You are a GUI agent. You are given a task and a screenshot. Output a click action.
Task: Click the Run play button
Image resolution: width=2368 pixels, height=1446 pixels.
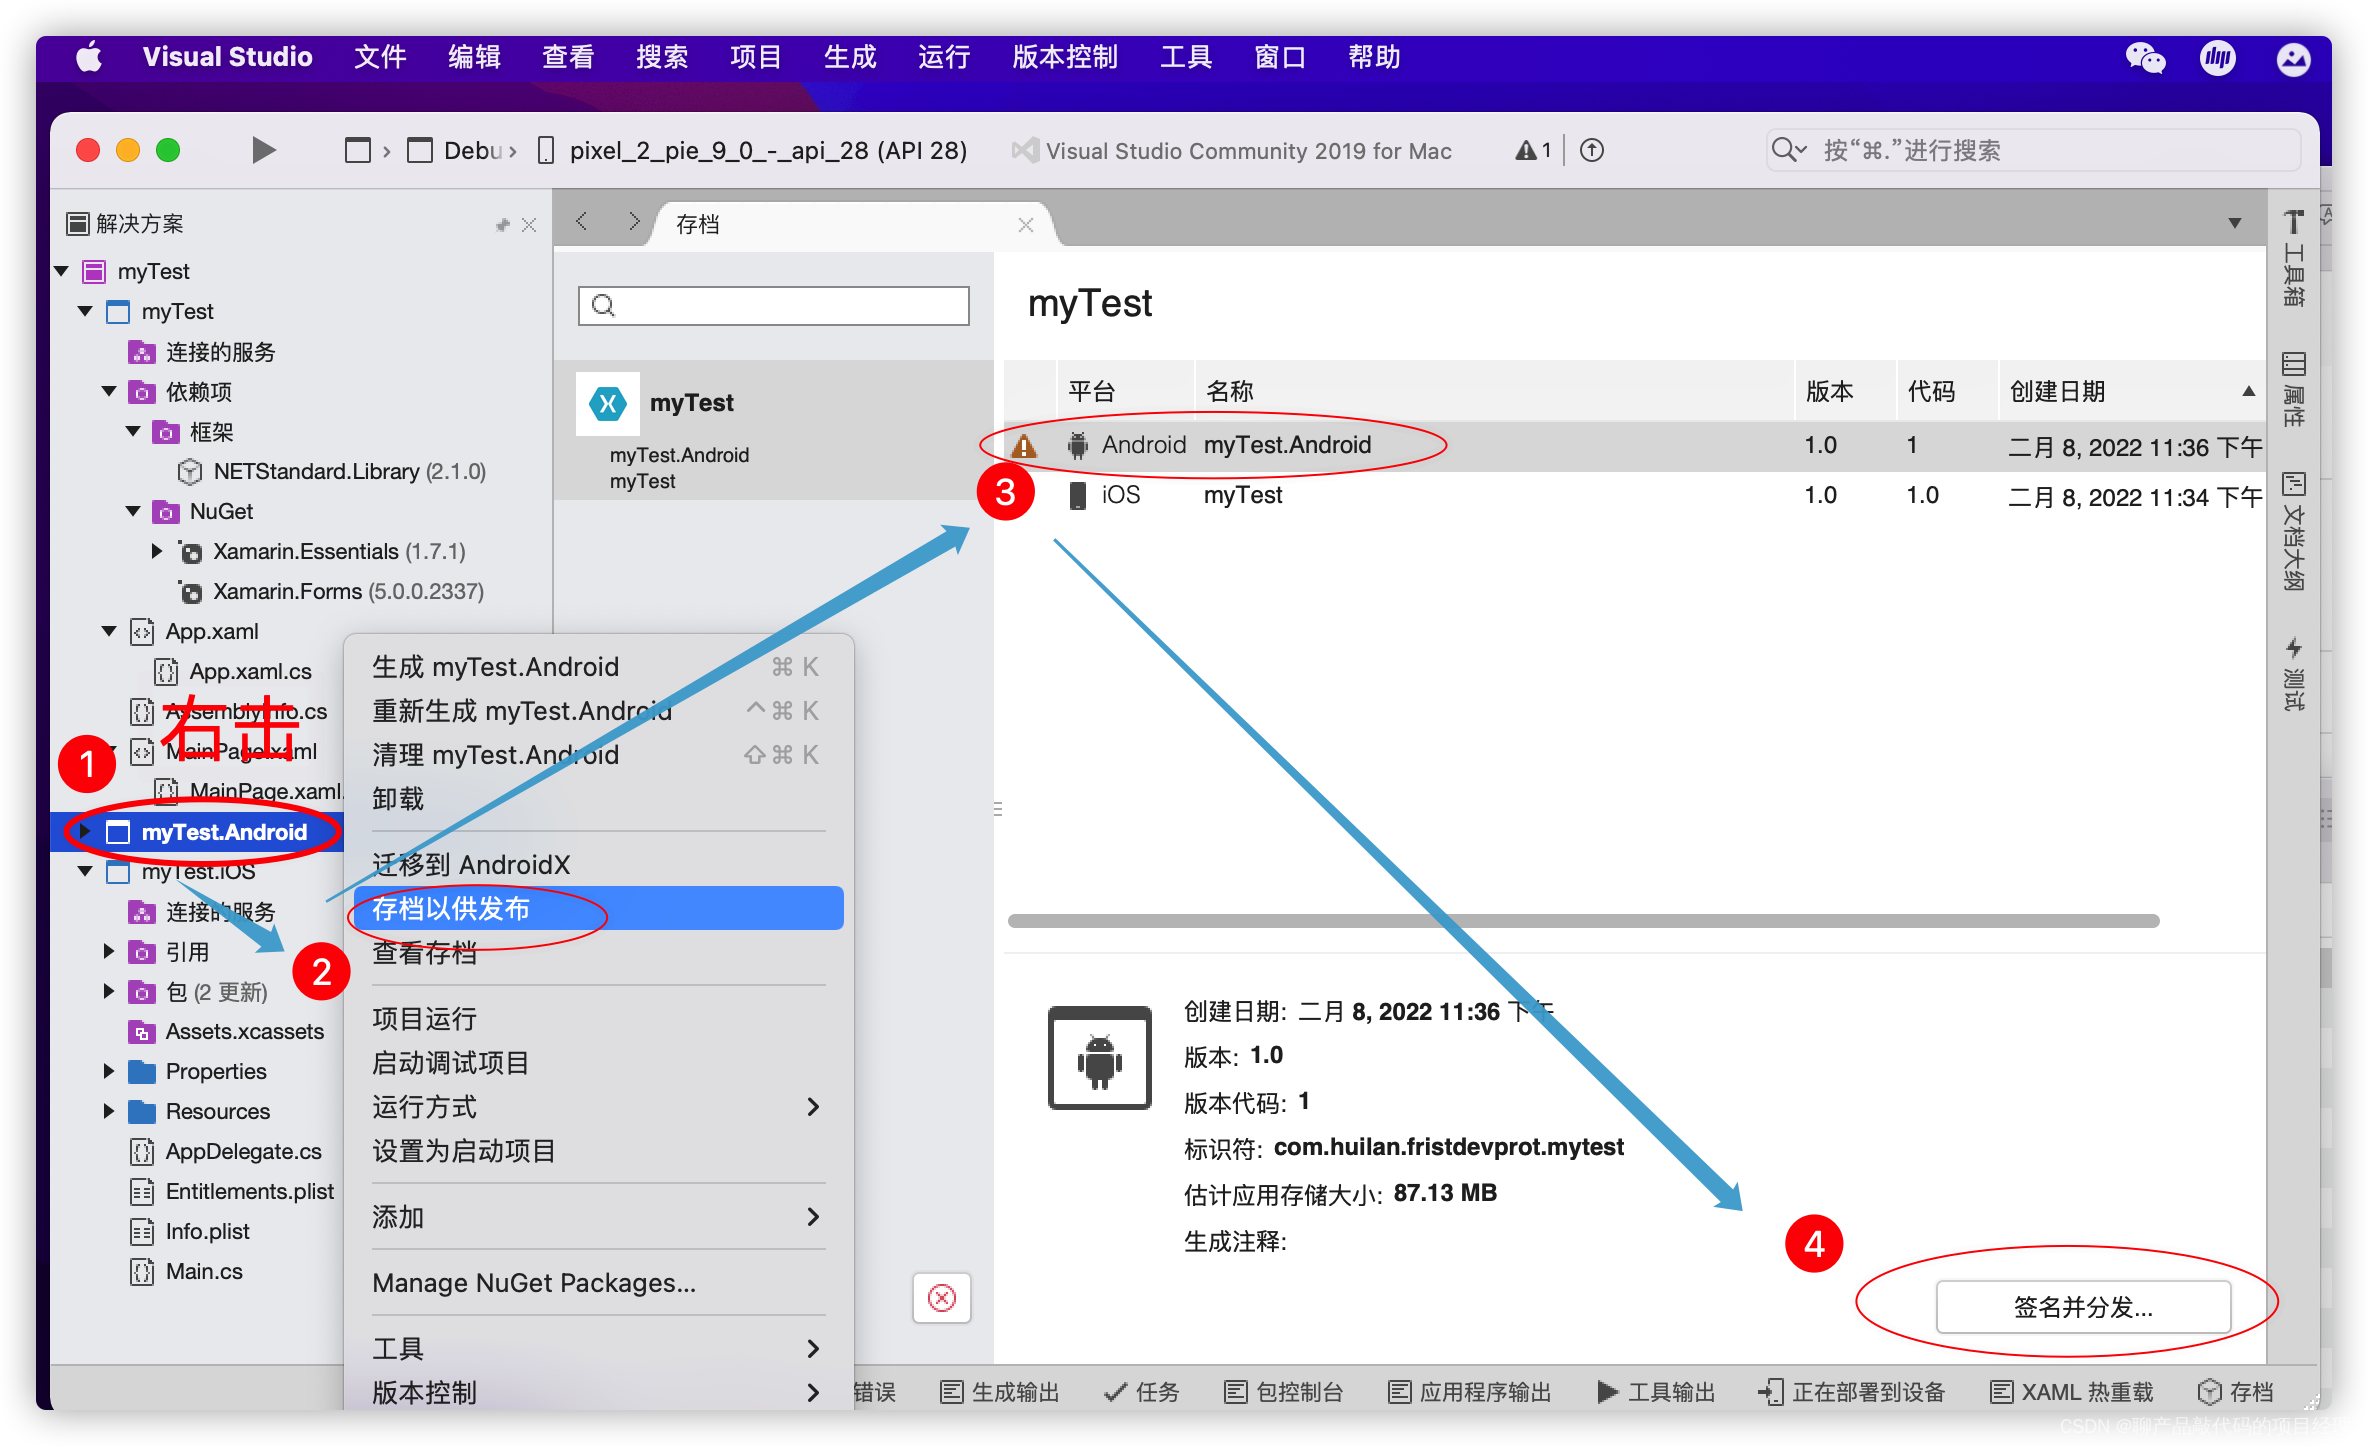[x=263, y=150]
